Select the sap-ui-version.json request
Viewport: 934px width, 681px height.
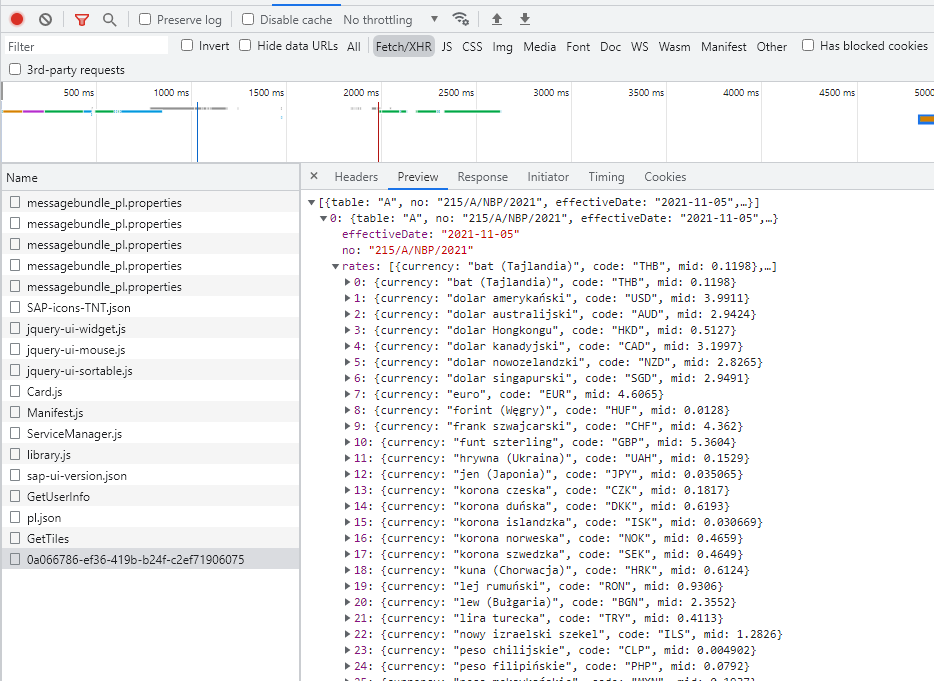point(150,475)
